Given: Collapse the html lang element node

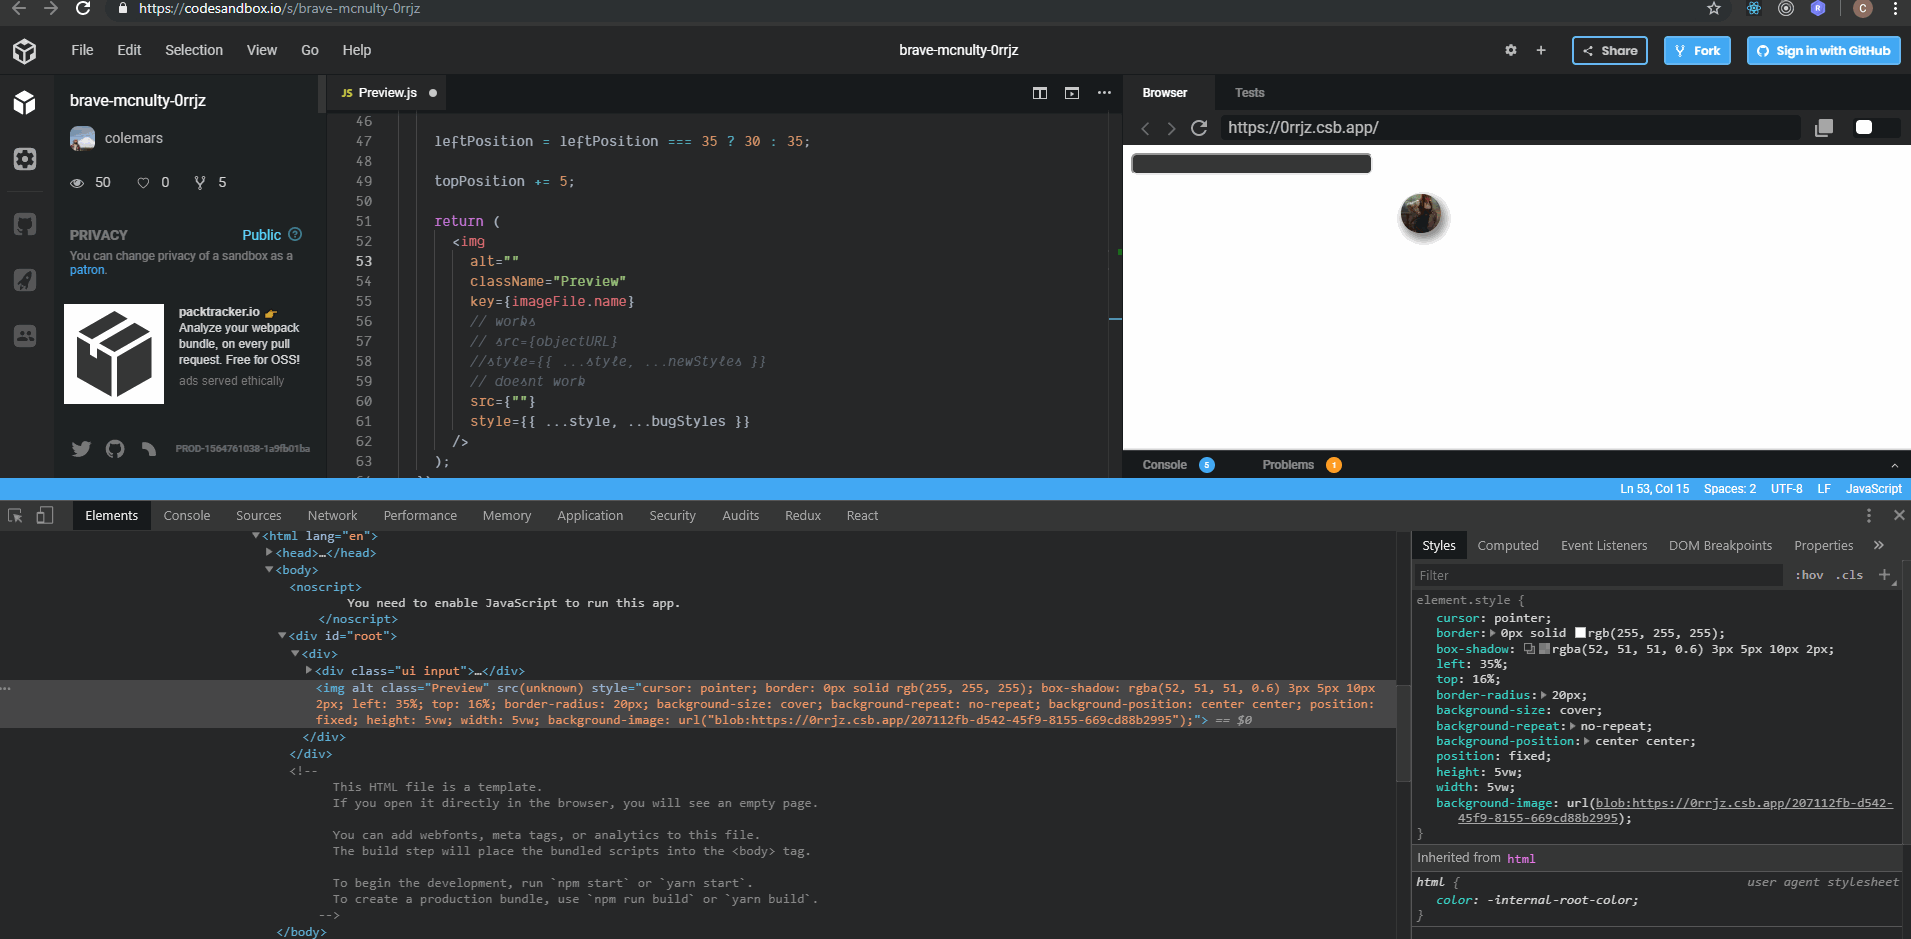Looking at the screenshot, I should pos(256,536).
